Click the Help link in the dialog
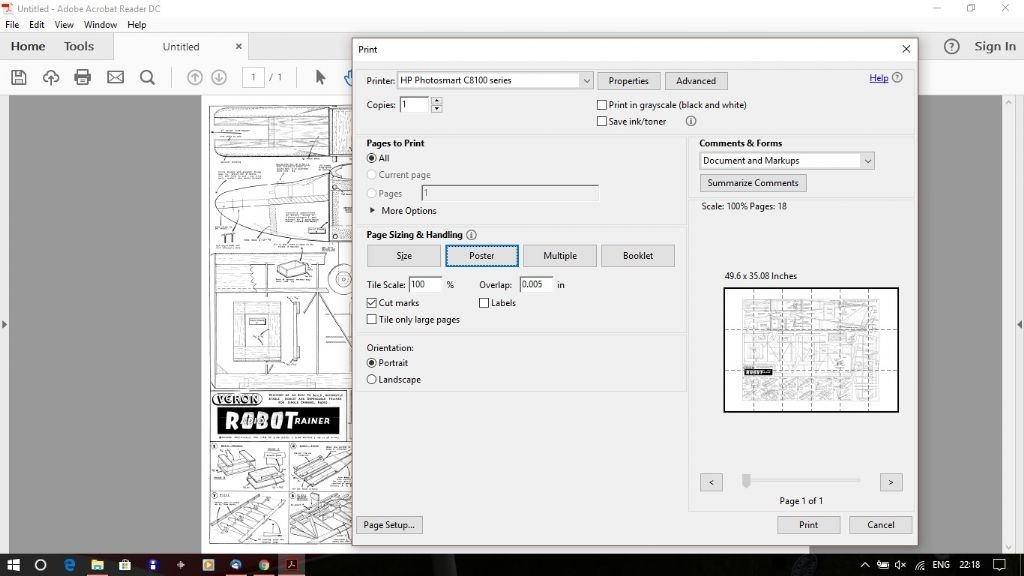 pyautogui.click(x=878, y=77)
